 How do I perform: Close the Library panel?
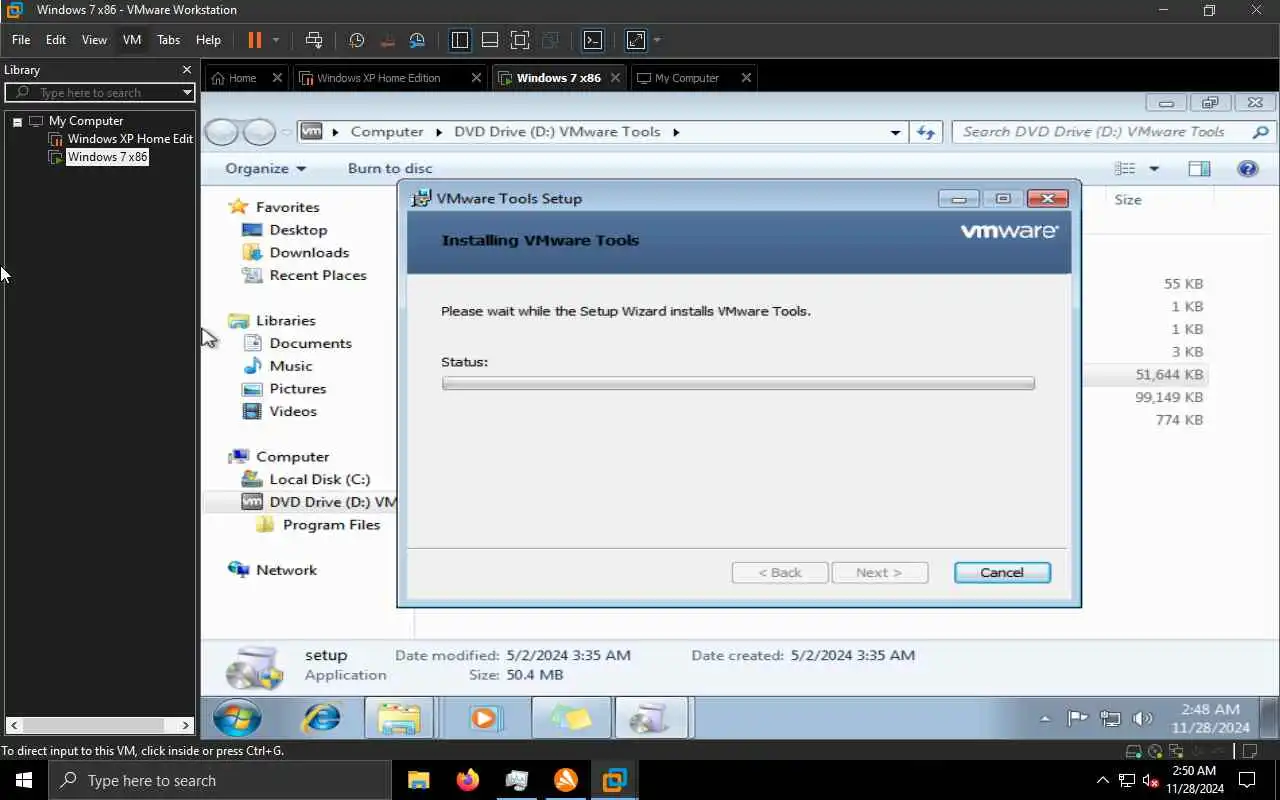pyautogui.click(x=186, y=70)
